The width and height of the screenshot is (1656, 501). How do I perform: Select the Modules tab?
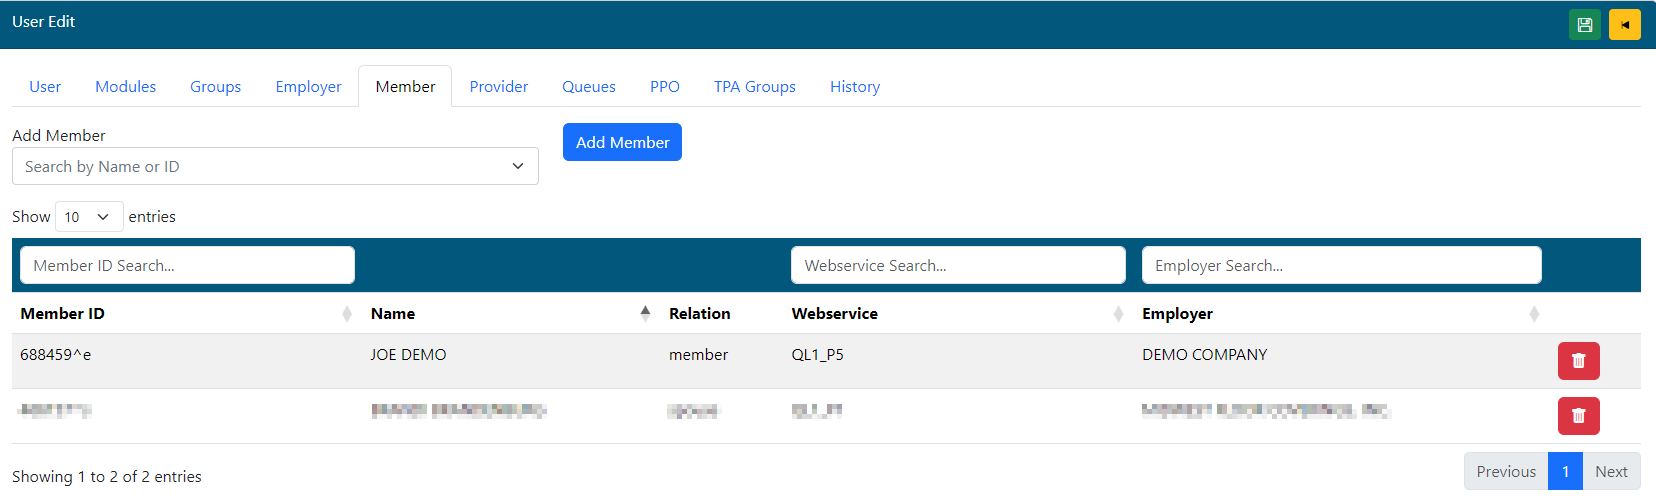125,87
